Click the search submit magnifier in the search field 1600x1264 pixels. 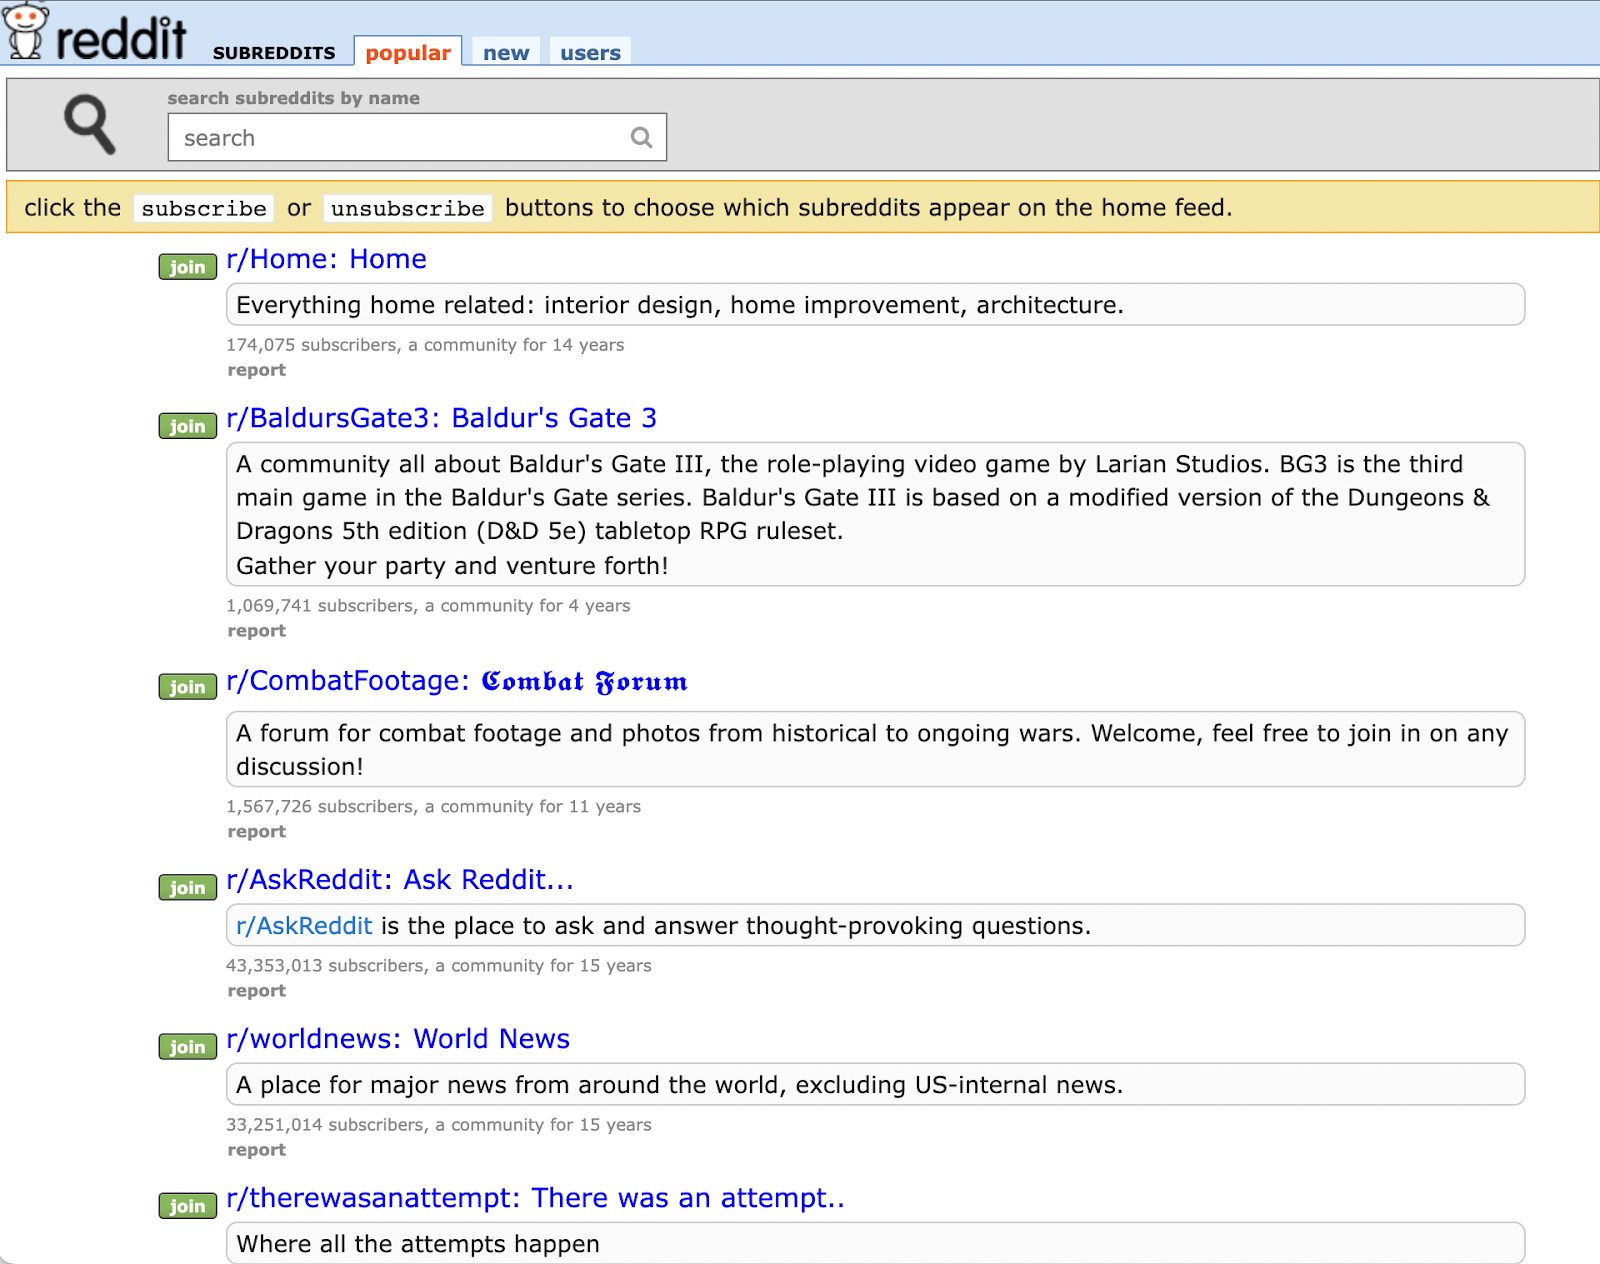(x=641, y=138)
